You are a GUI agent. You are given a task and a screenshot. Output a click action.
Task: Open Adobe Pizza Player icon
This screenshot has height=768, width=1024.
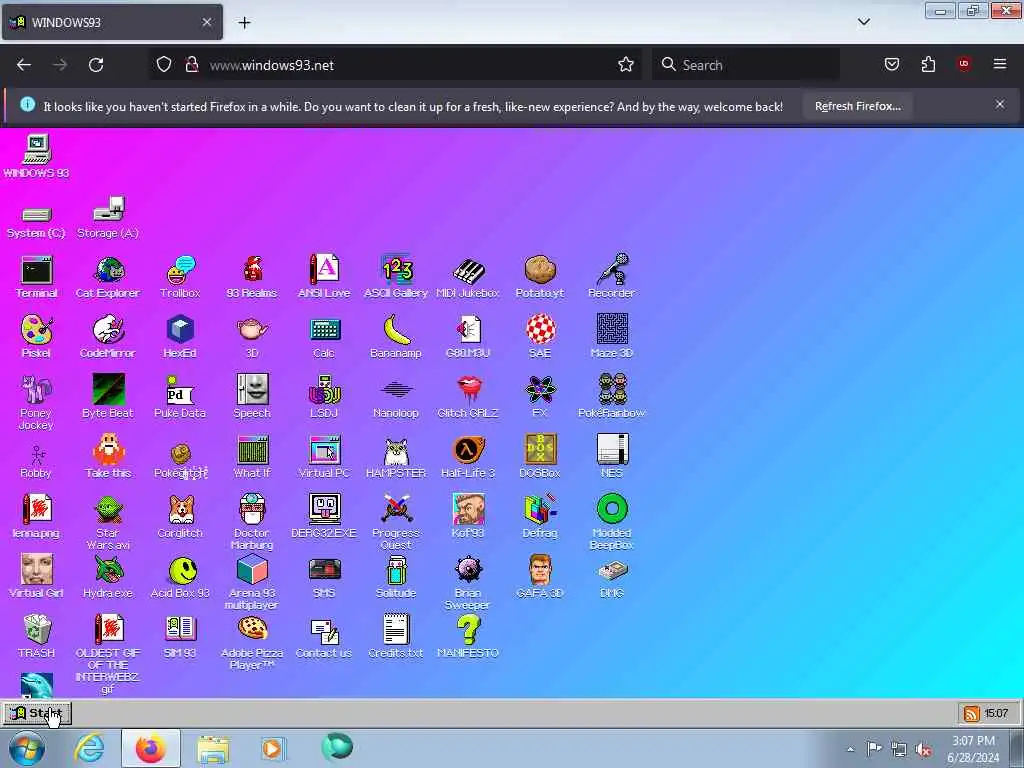[252, 643]
